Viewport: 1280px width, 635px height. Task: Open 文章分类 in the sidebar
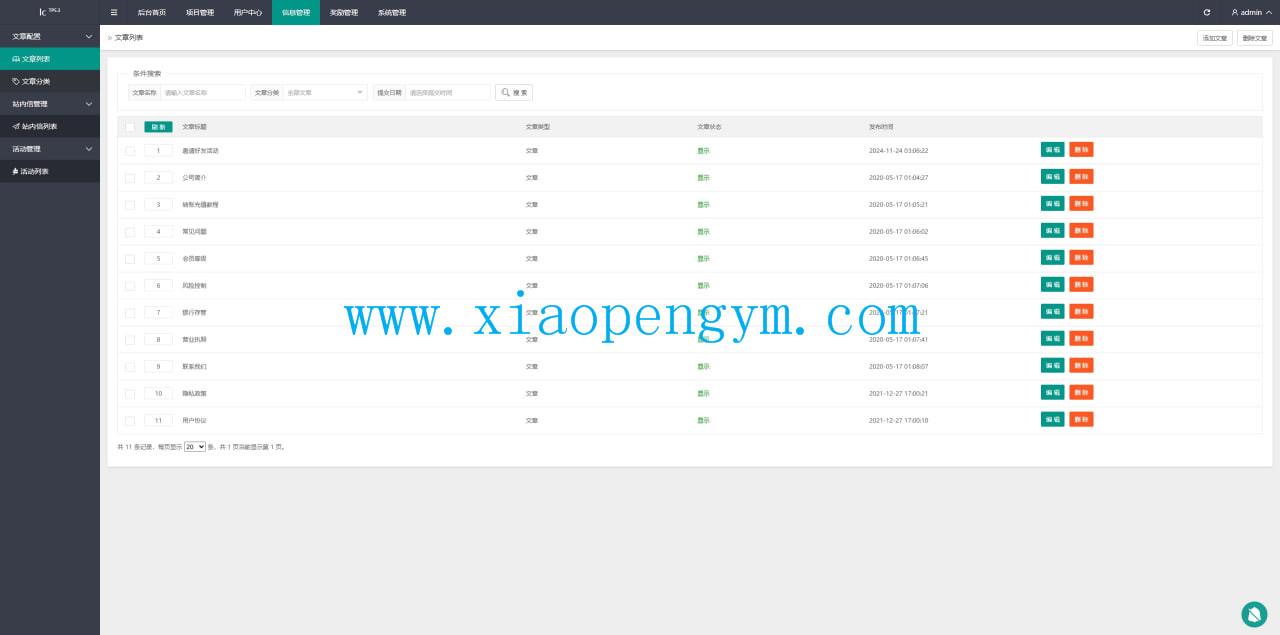click(x=50, y=81)
